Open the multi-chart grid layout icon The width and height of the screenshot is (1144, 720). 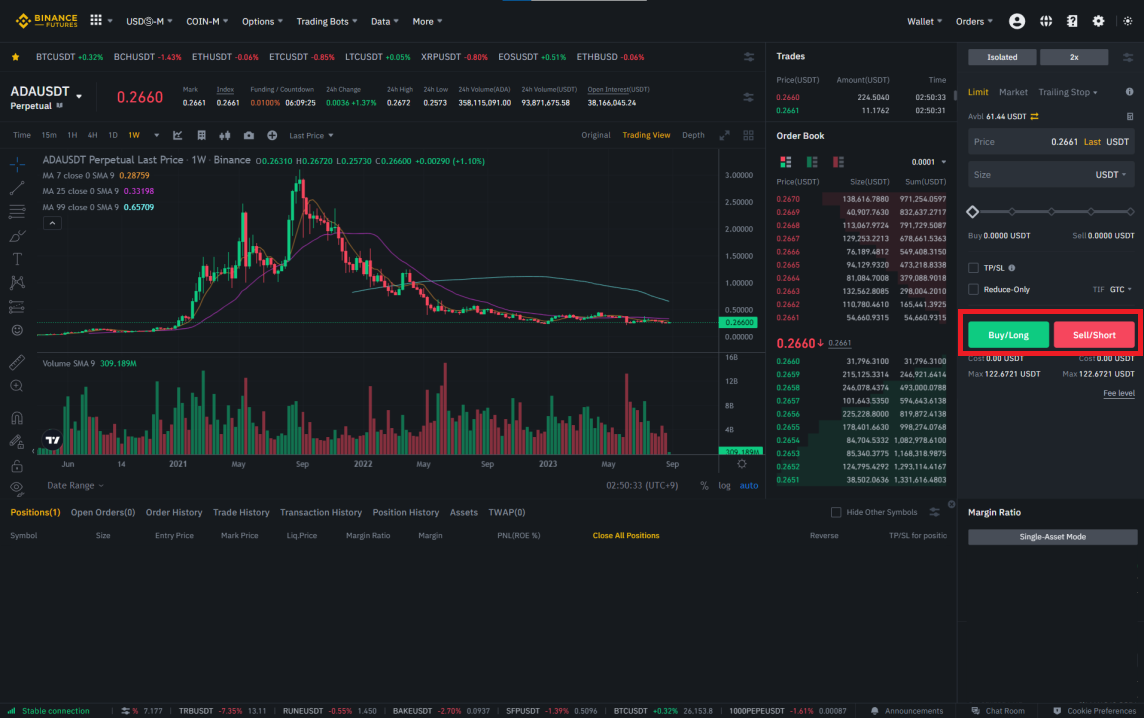point(749,135)
